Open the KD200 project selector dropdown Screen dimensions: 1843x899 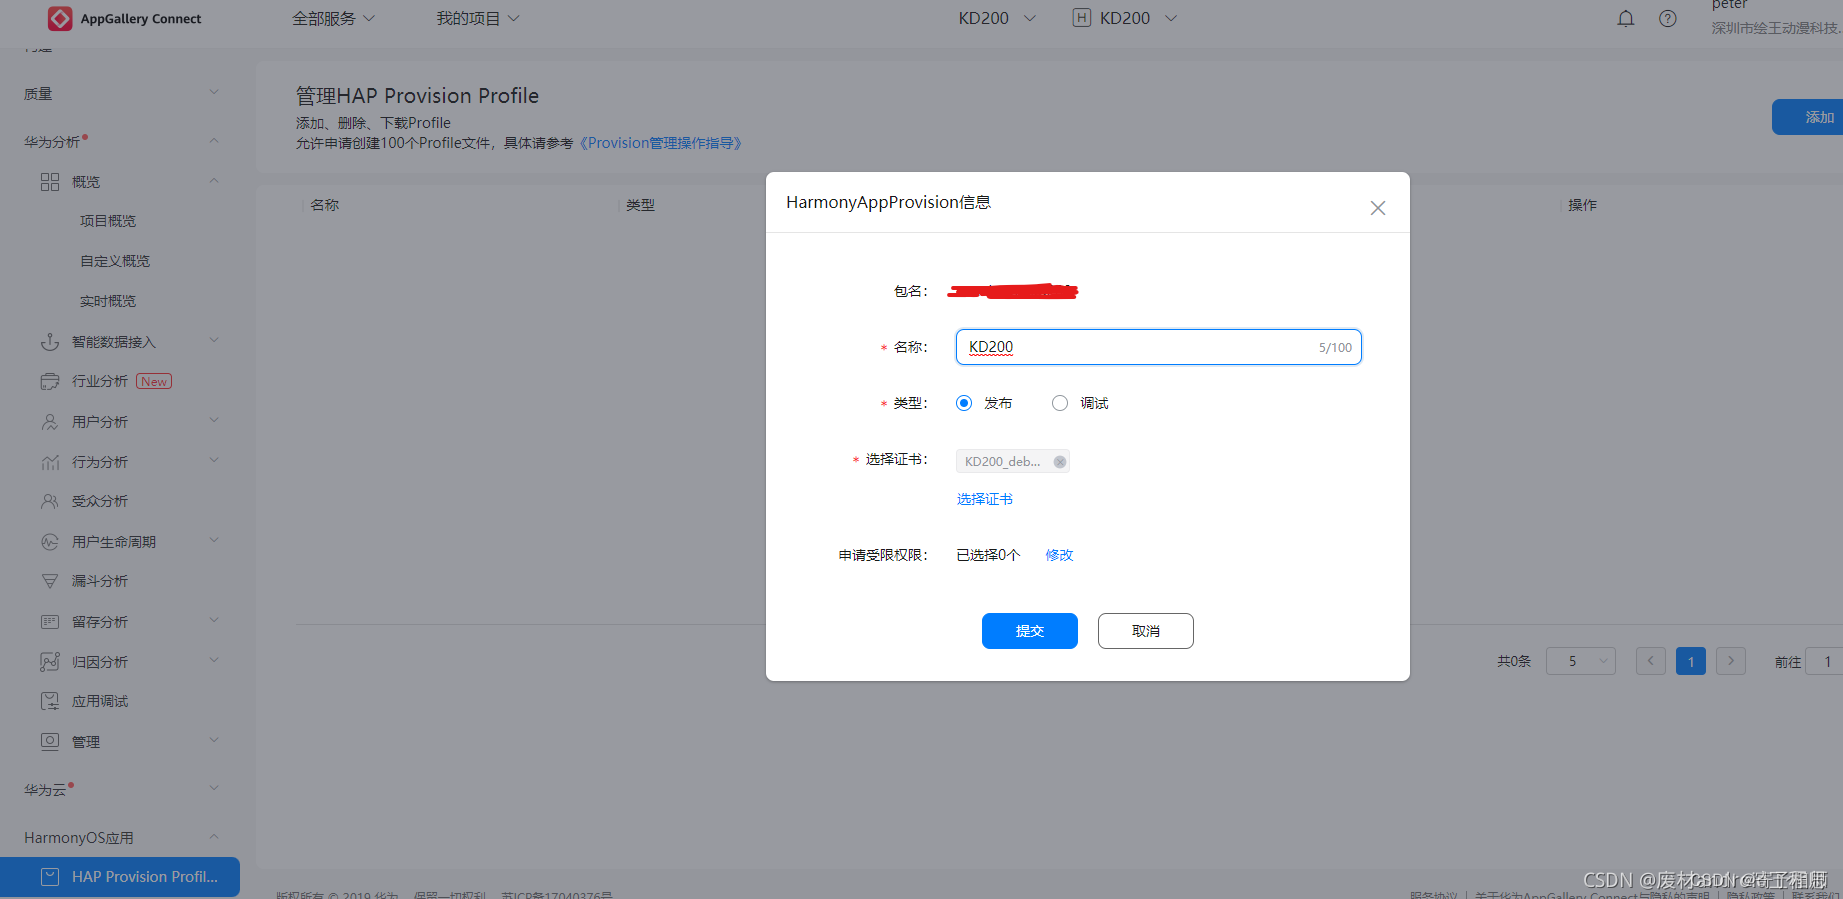pyautogui.click(x=997, y=18)
